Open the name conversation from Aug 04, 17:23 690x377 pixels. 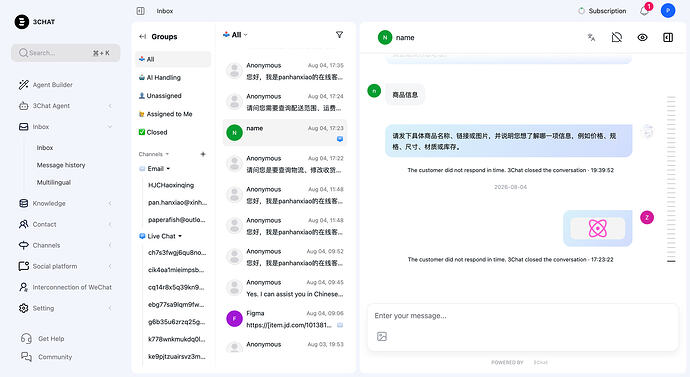(x=285, y=132)
